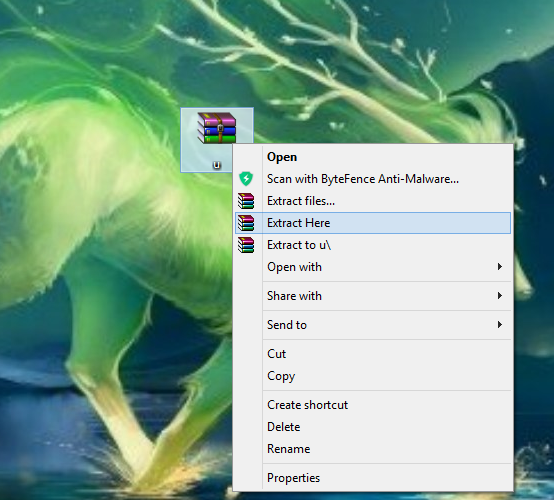554x500 pixels.
Task: Expand the Open with submenu arrow
Action: pos(500,267)
